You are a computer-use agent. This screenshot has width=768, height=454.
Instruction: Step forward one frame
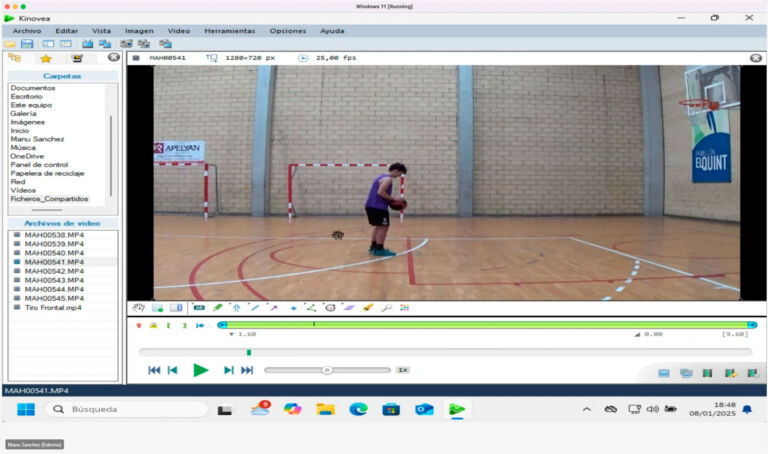coord(228,370)
